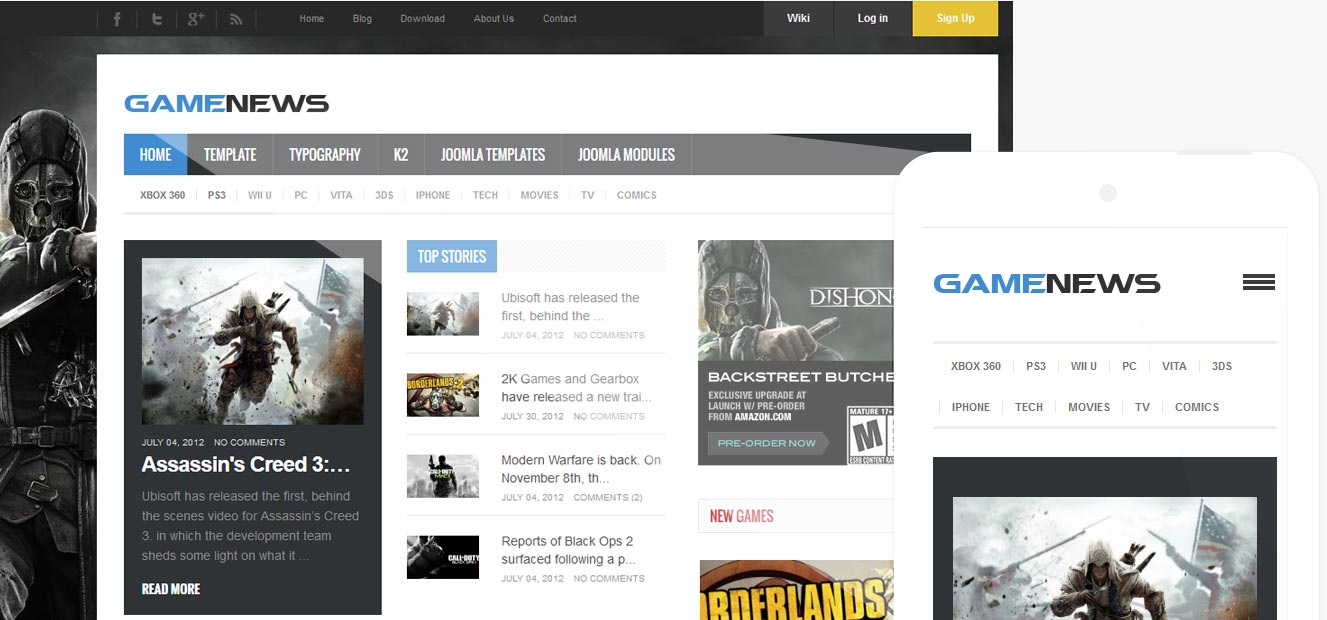Open the Google Plus social icon

point(196,19)
